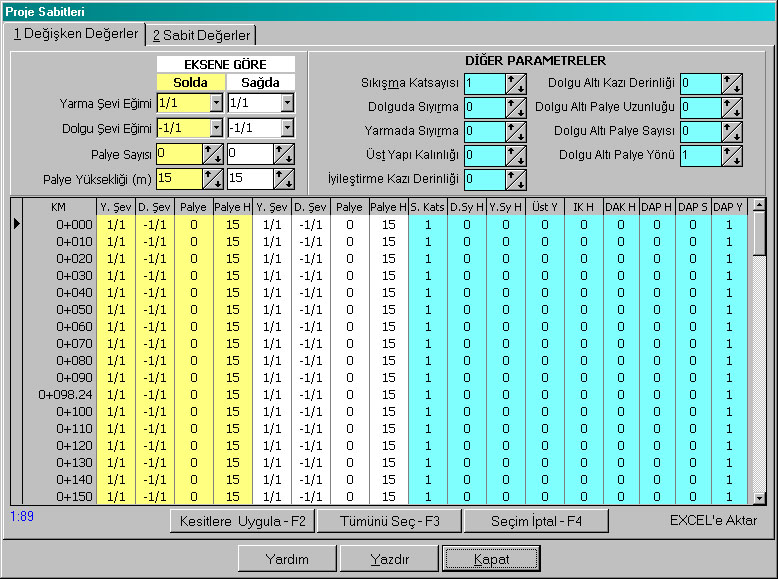Click spinner icon next to Sıkışma Katsayısı

tap(516, 84)
